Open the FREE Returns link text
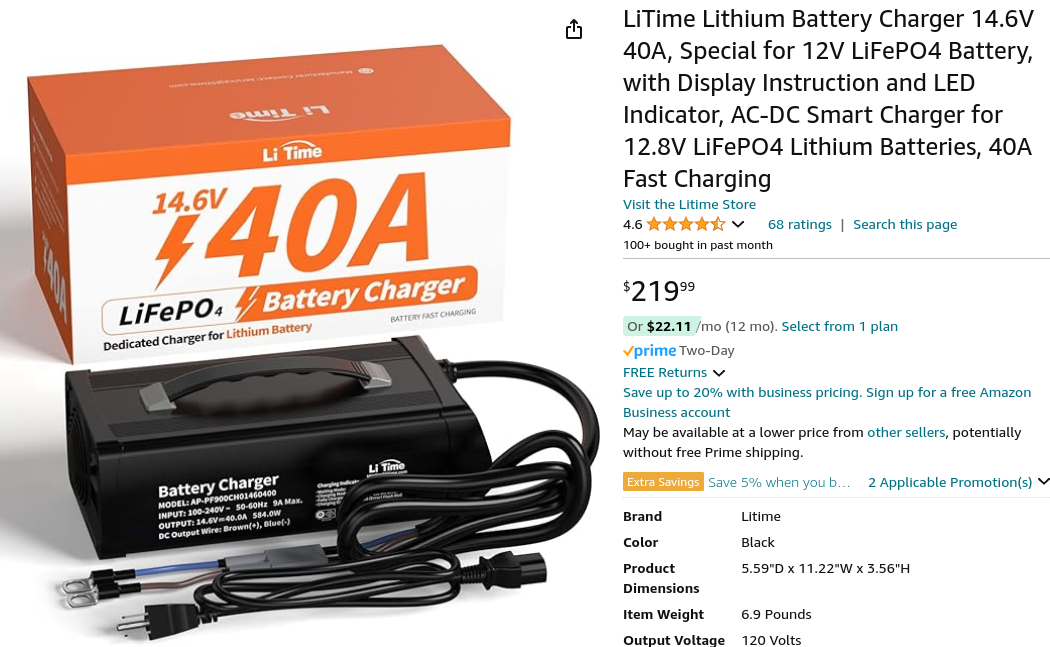1050x647 pixels. tap(664, 372)
